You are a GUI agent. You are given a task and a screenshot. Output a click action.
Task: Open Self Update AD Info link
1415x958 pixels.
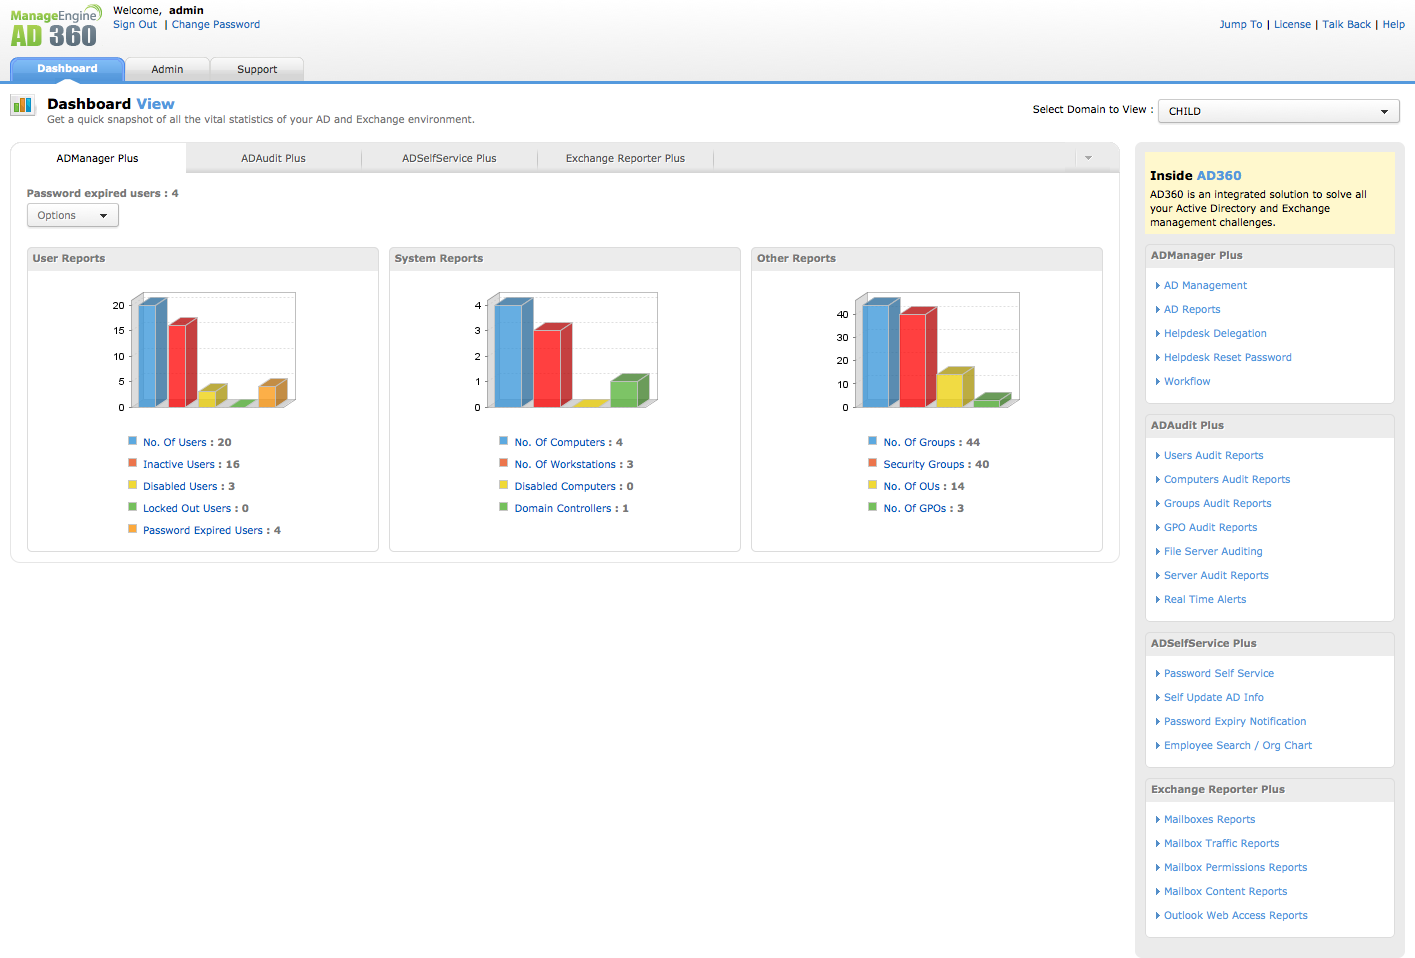[1214, 697]
